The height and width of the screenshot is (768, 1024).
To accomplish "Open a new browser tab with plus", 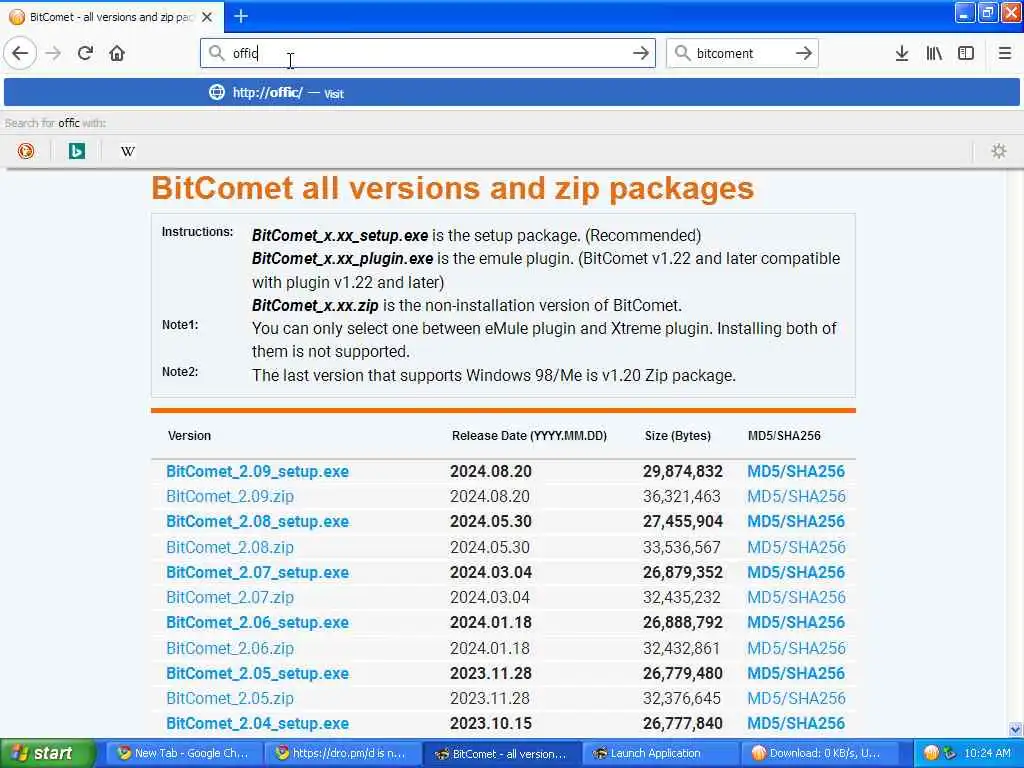I will point(240,16).
